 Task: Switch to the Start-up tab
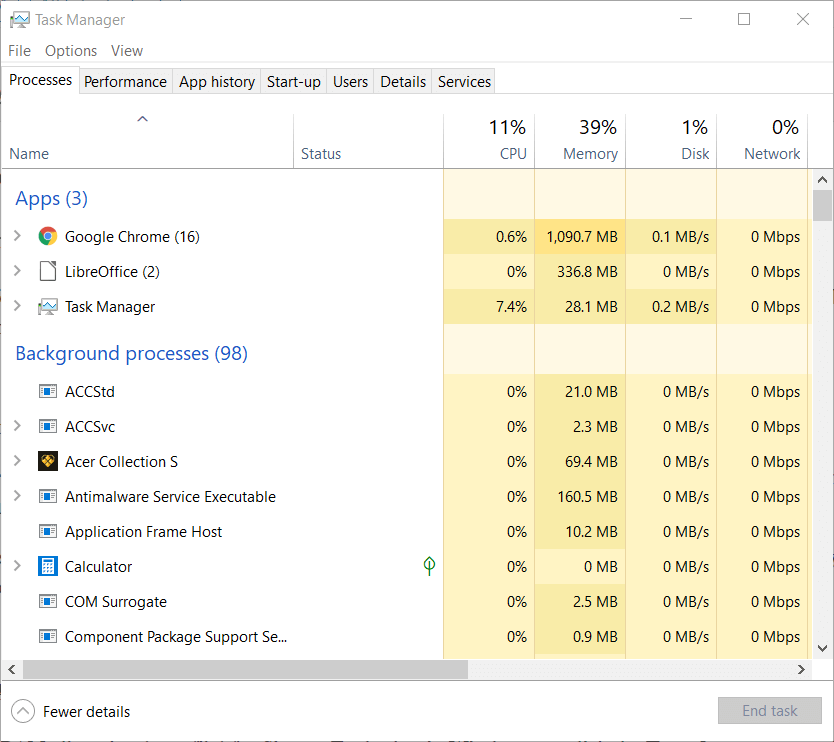click(294, 81)
